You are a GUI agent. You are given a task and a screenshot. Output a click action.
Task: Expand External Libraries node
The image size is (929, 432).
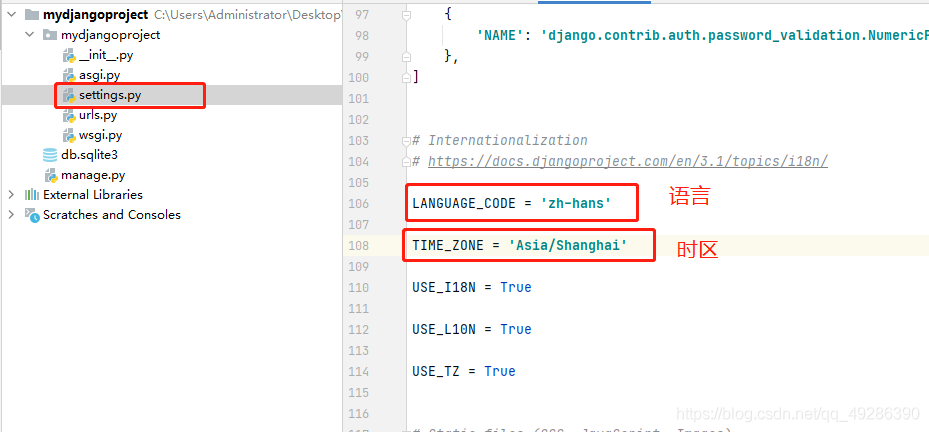pyautogui.click(x=11, y=195)
